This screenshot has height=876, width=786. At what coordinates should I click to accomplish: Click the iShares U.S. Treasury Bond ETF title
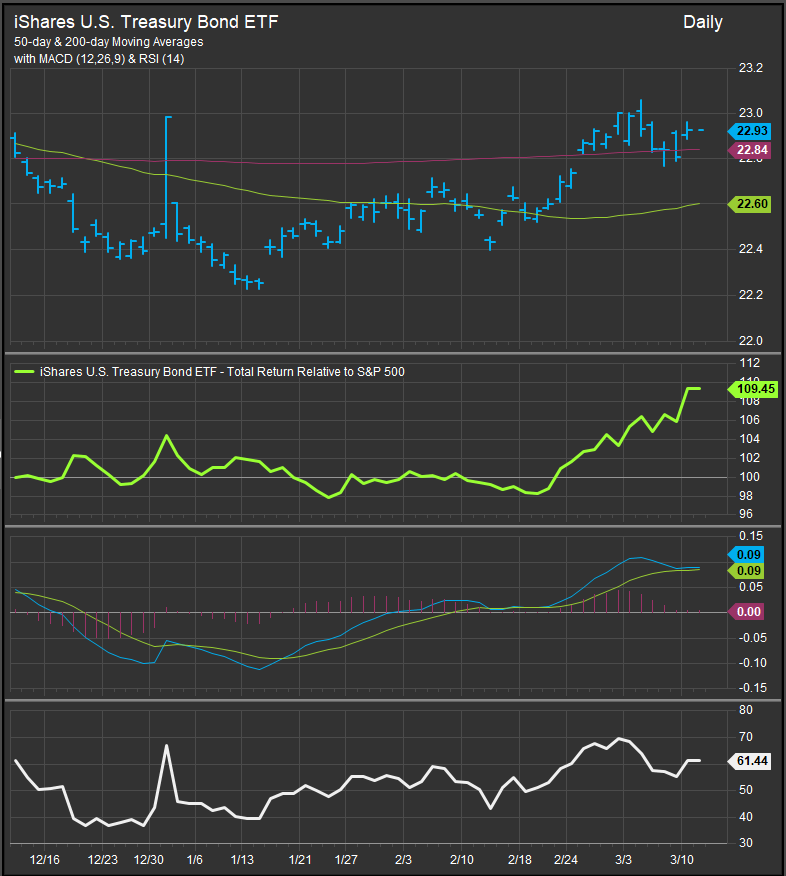tap(146, 22)
